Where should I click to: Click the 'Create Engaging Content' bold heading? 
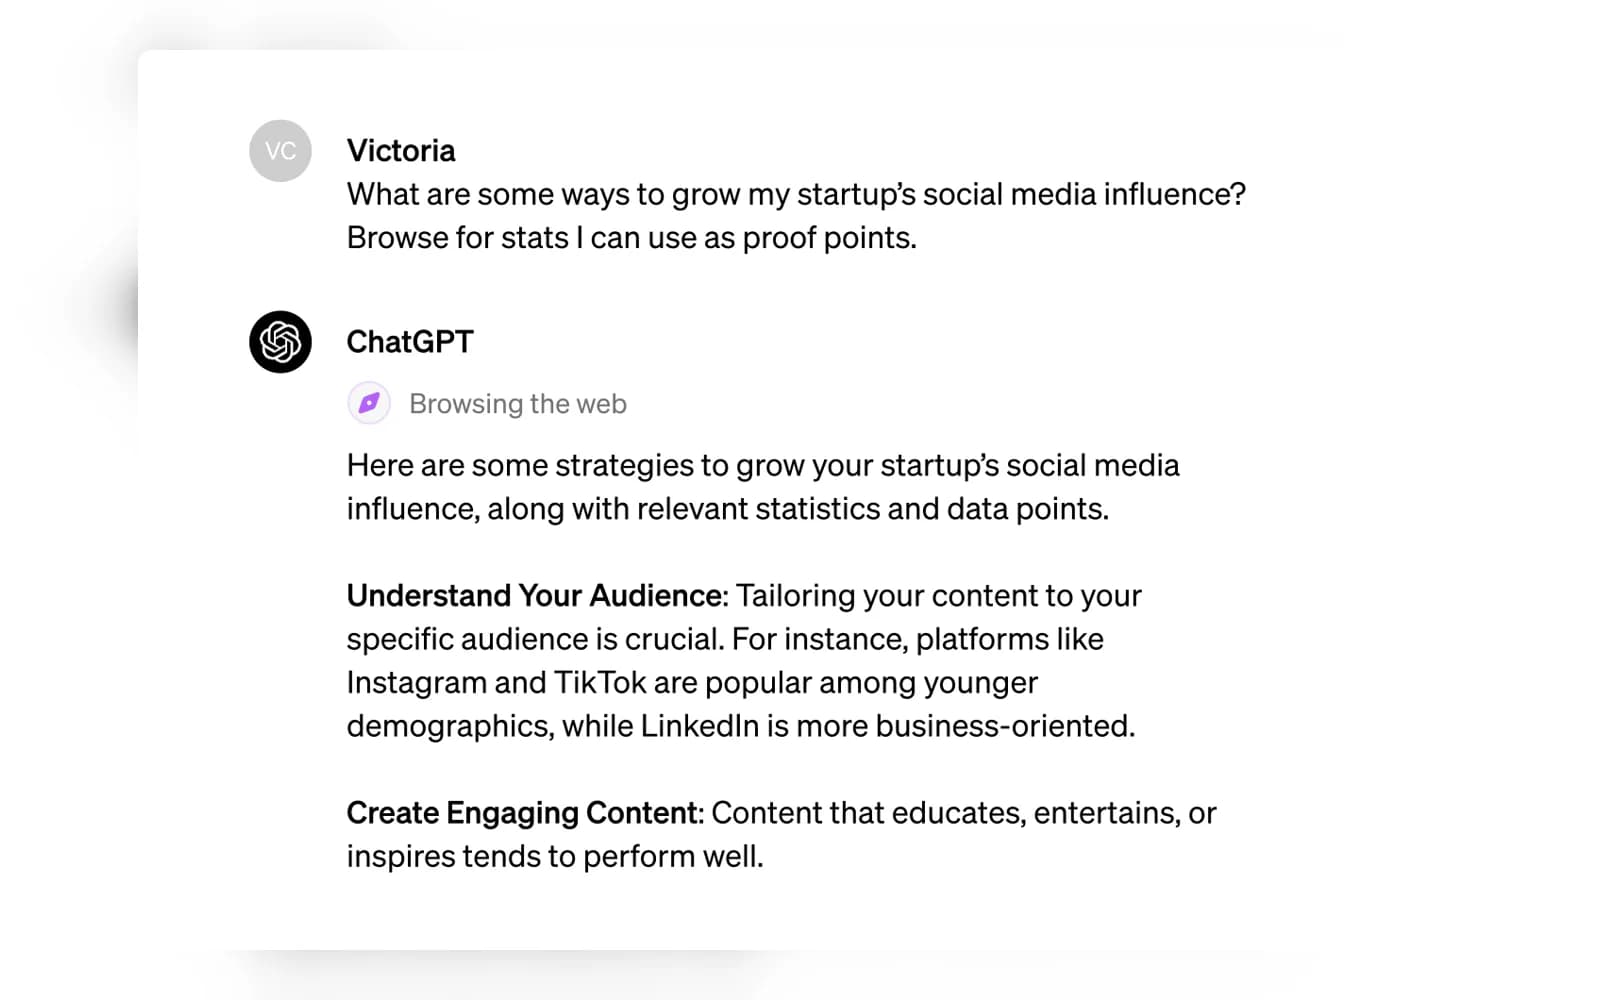pos(522,813)
